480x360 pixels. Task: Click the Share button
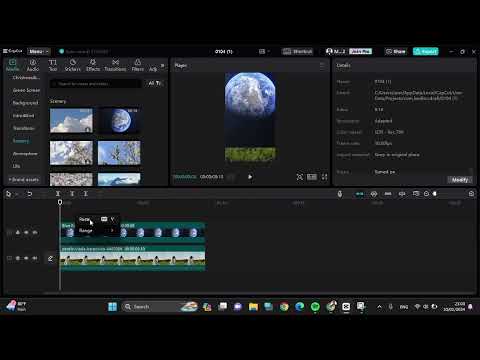click(x=396, y=51)
